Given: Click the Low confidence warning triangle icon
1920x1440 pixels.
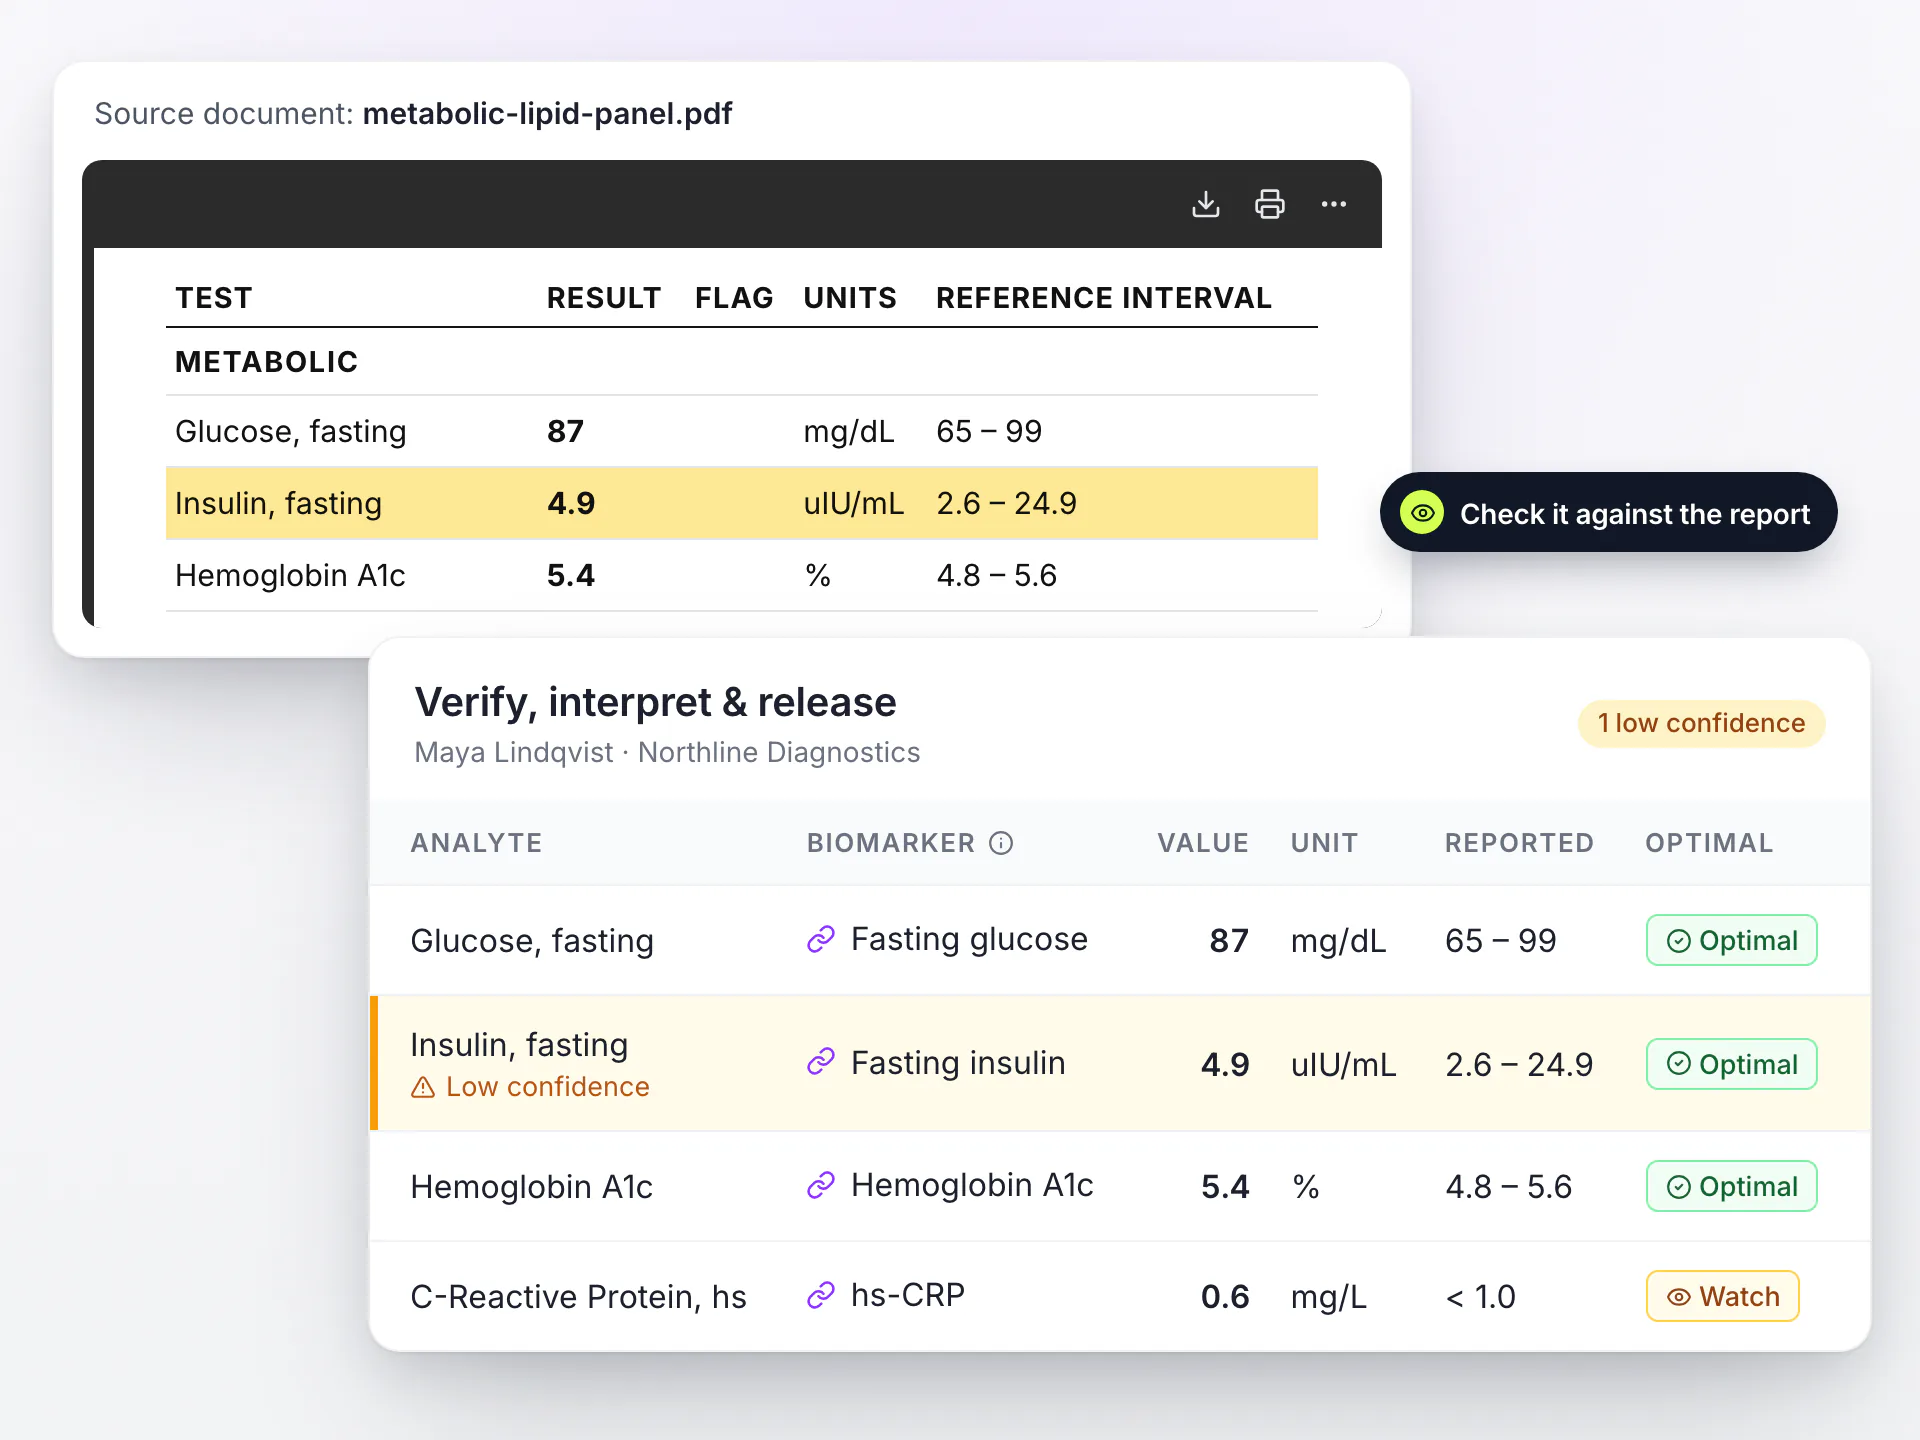Looking at the screenshot, I should pyautogui.click(x=423, y=1087).
